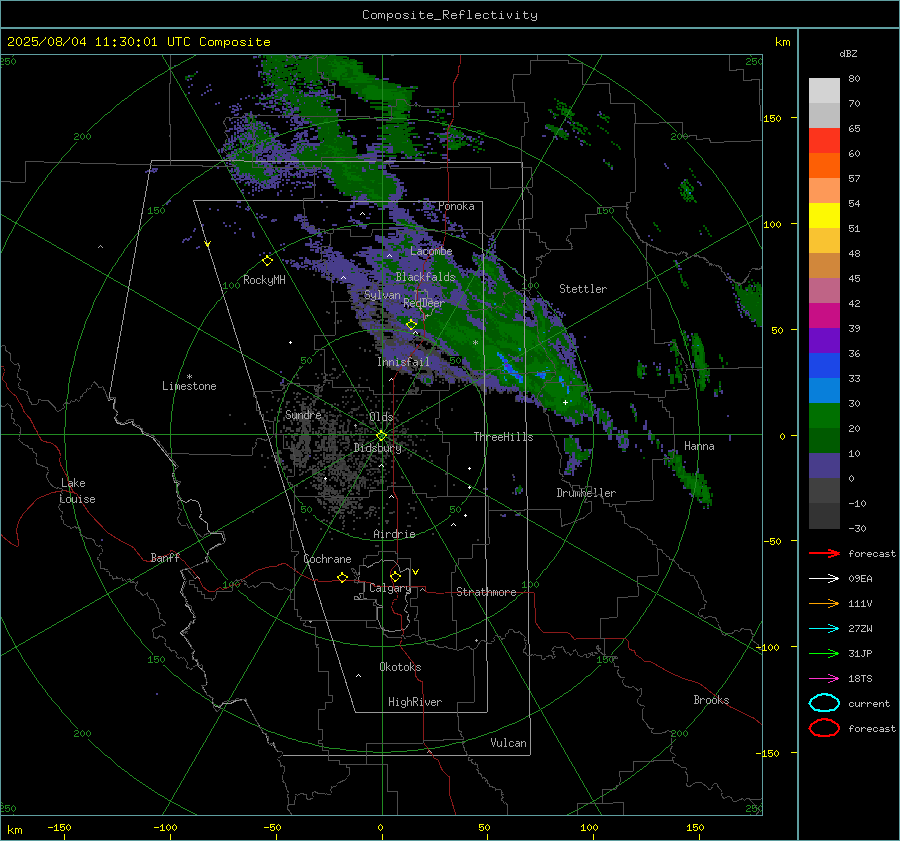Click the Lake Louise label

[77, 491]
